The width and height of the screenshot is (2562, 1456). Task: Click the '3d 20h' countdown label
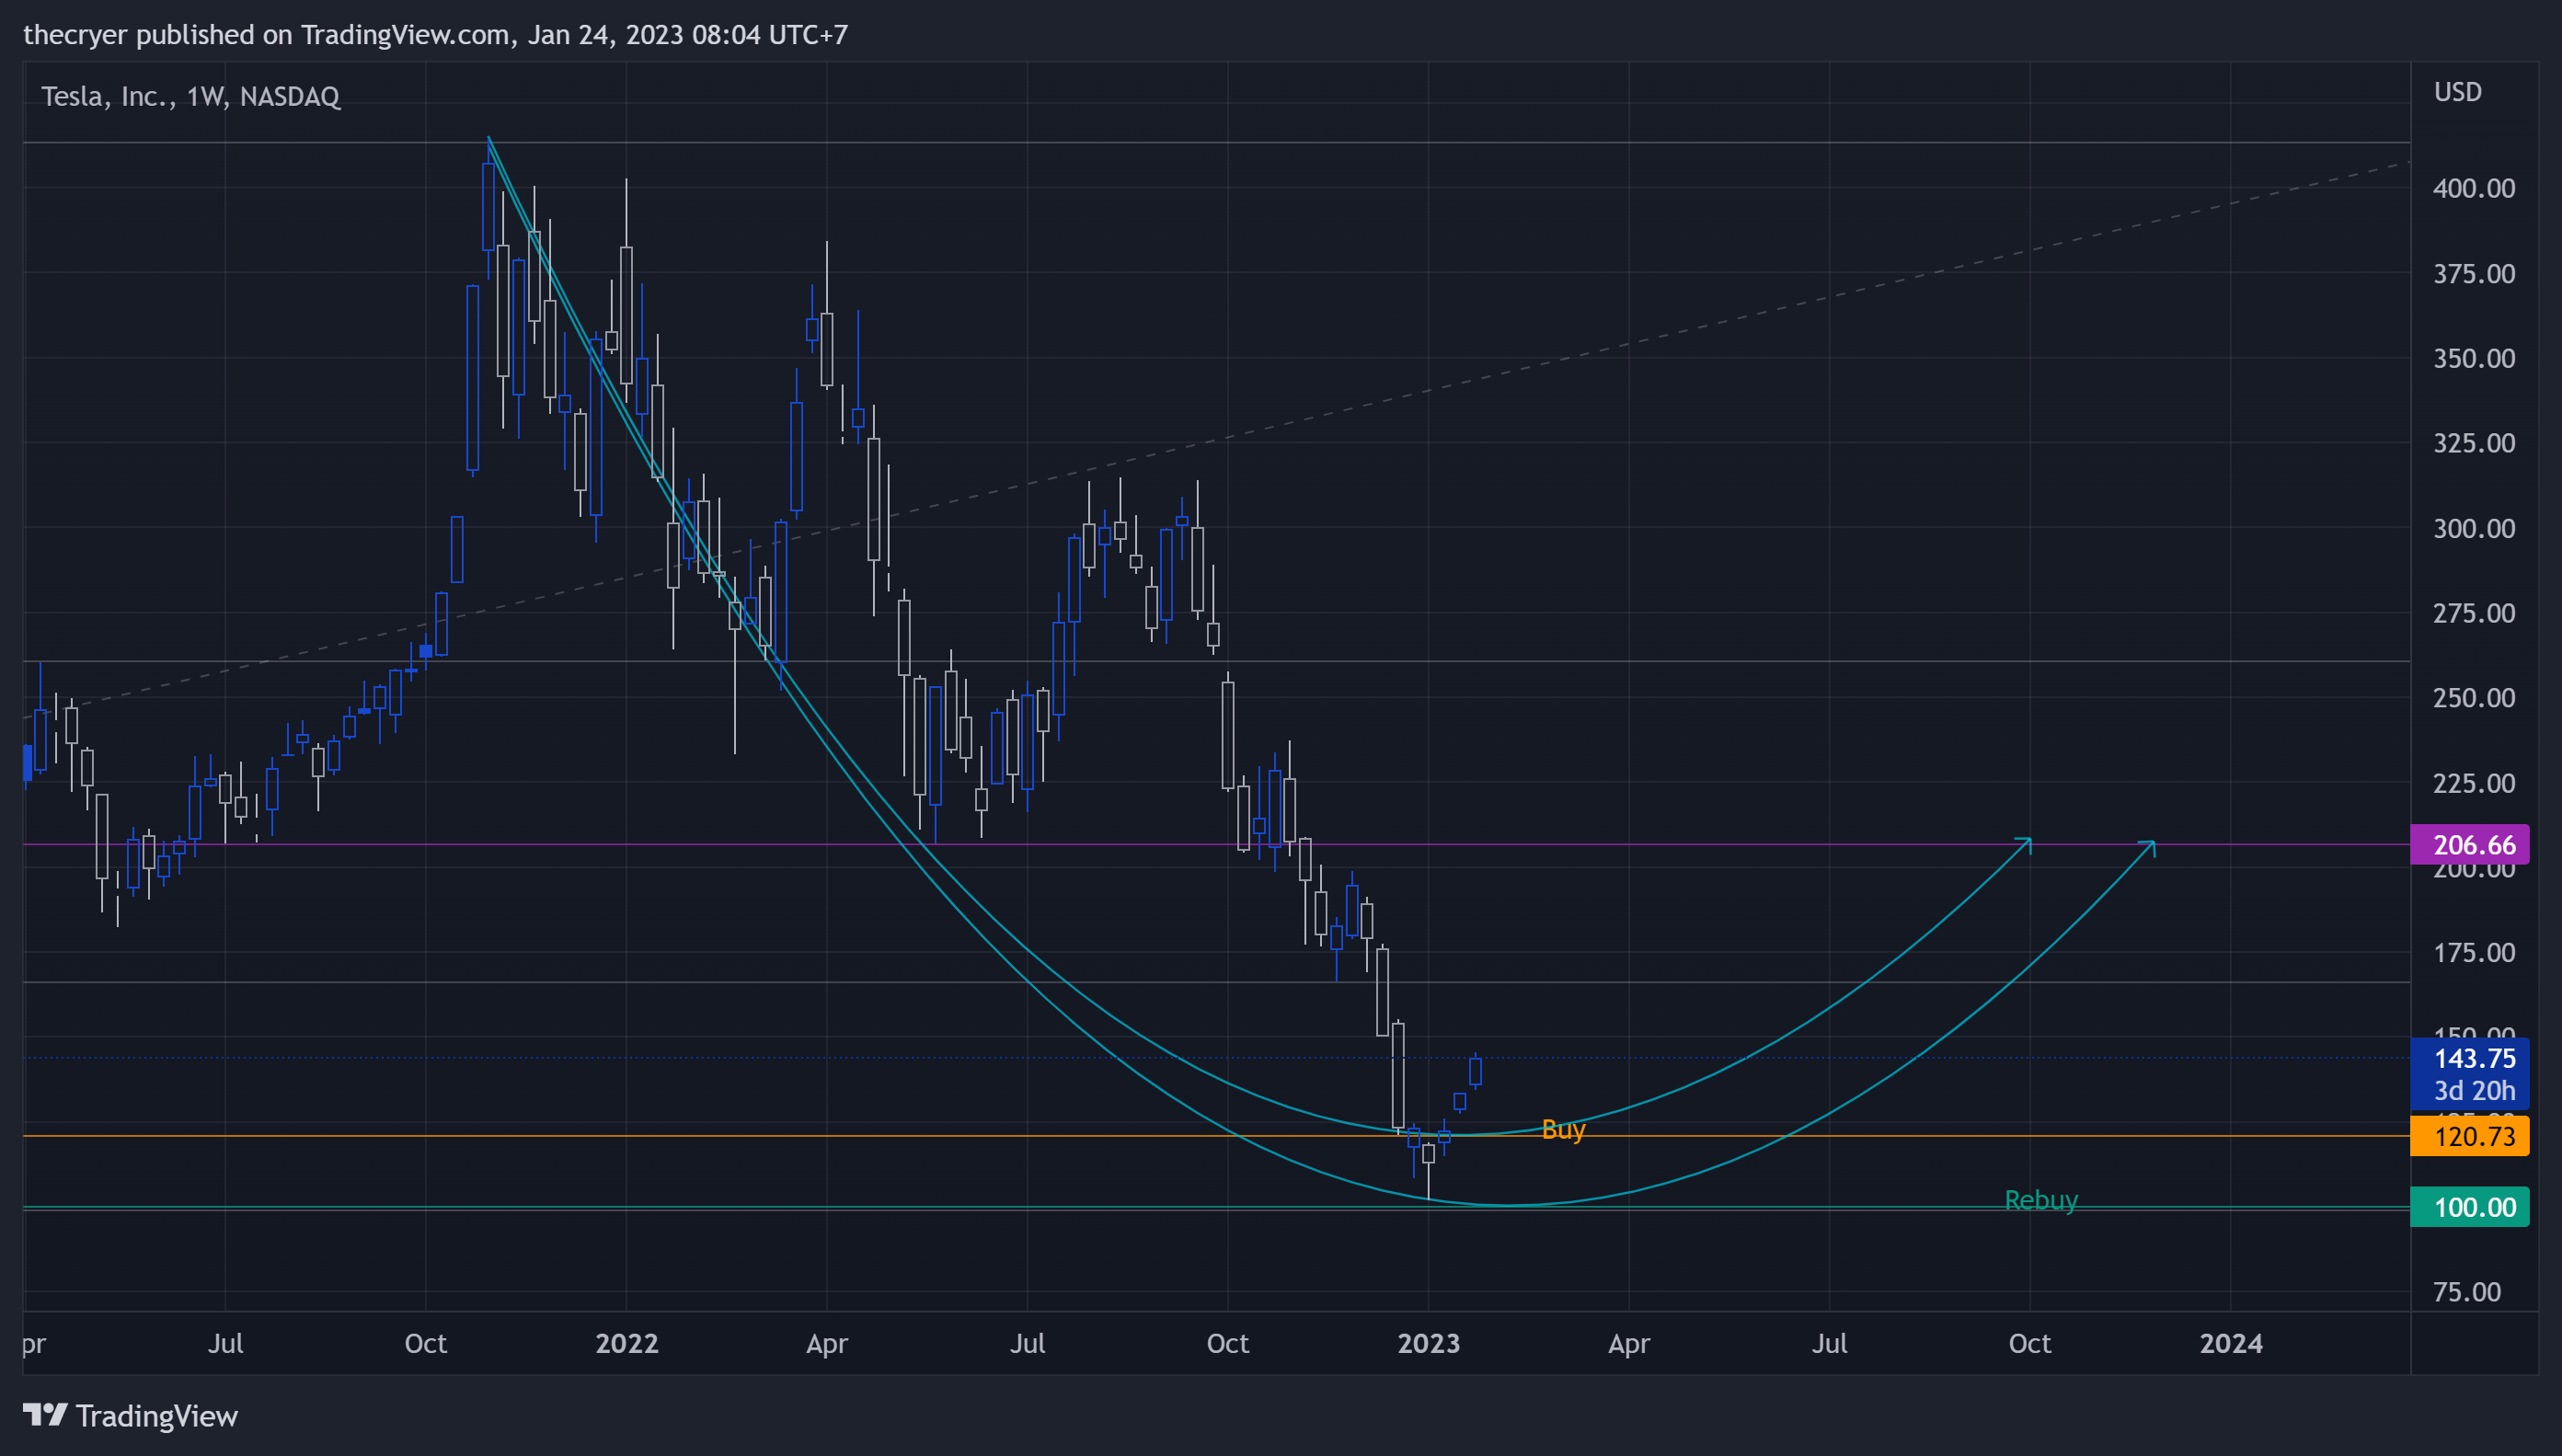[2474, 1090]
